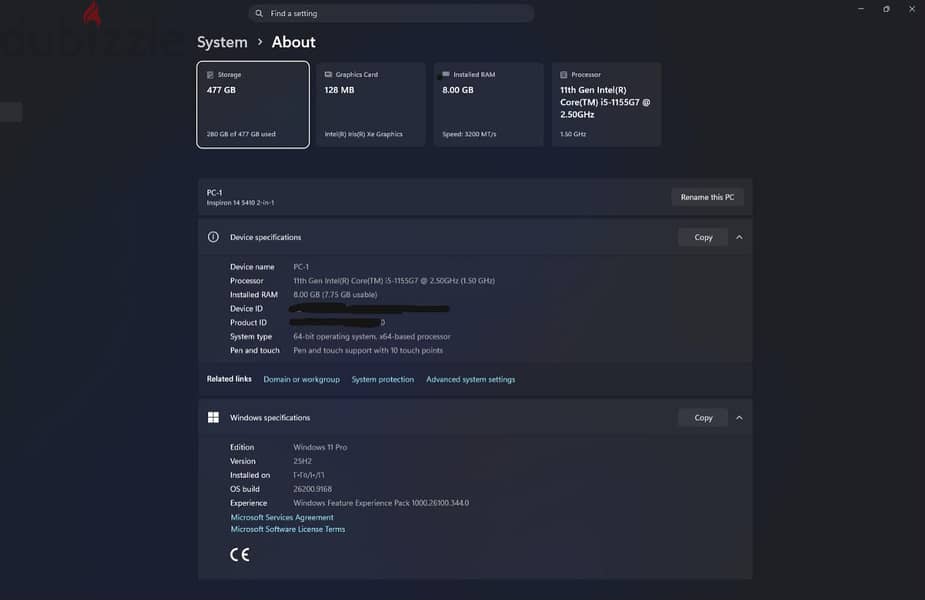Select the OS build '26200.9168' value
Screen dimensions: 925x600
pos(313,489)
